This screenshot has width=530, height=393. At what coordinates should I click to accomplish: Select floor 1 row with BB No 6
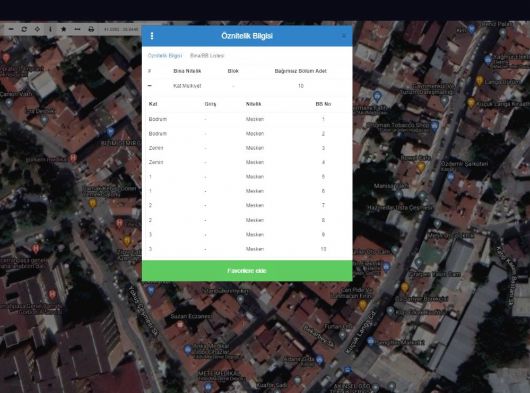(x=247, y=191)
